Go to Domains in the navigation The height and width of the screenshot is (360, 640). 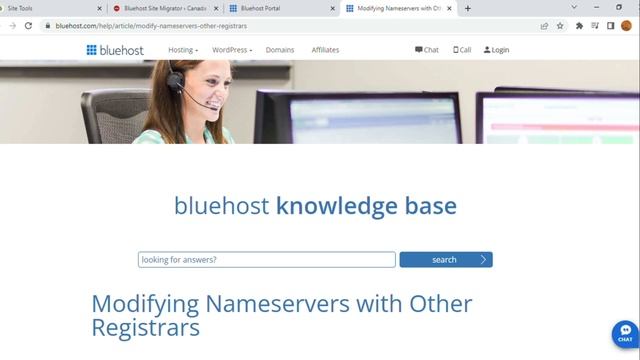(280, 50)
